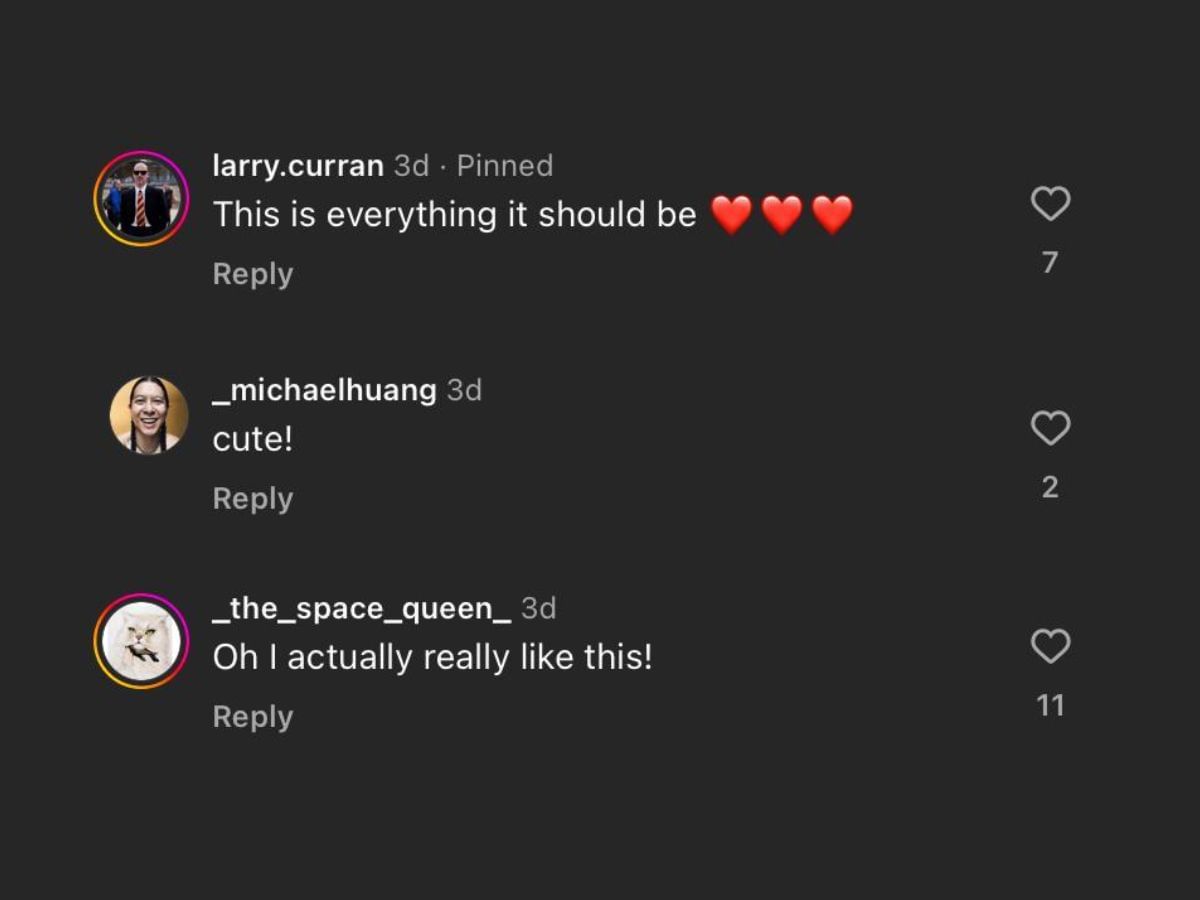The width and height of the screenshot is (1200, 900).
Task: Reply to larry.curran's comment
Action: pyautogui.click(x=253, y=274)
